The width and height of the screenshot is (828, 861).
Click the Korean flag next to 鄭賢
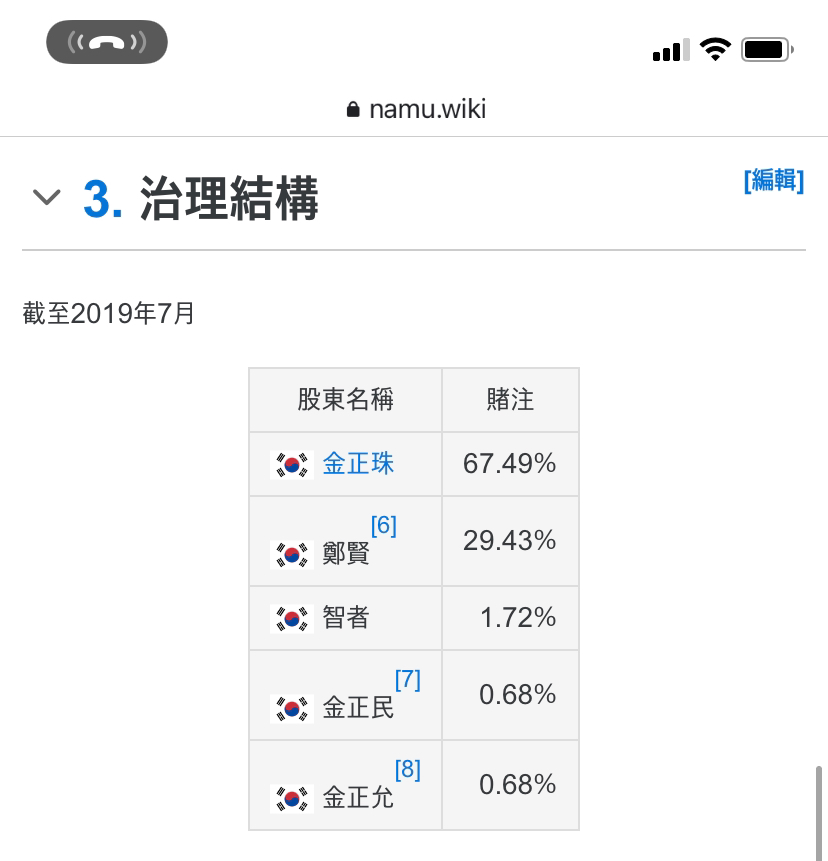tap(292, 555)
